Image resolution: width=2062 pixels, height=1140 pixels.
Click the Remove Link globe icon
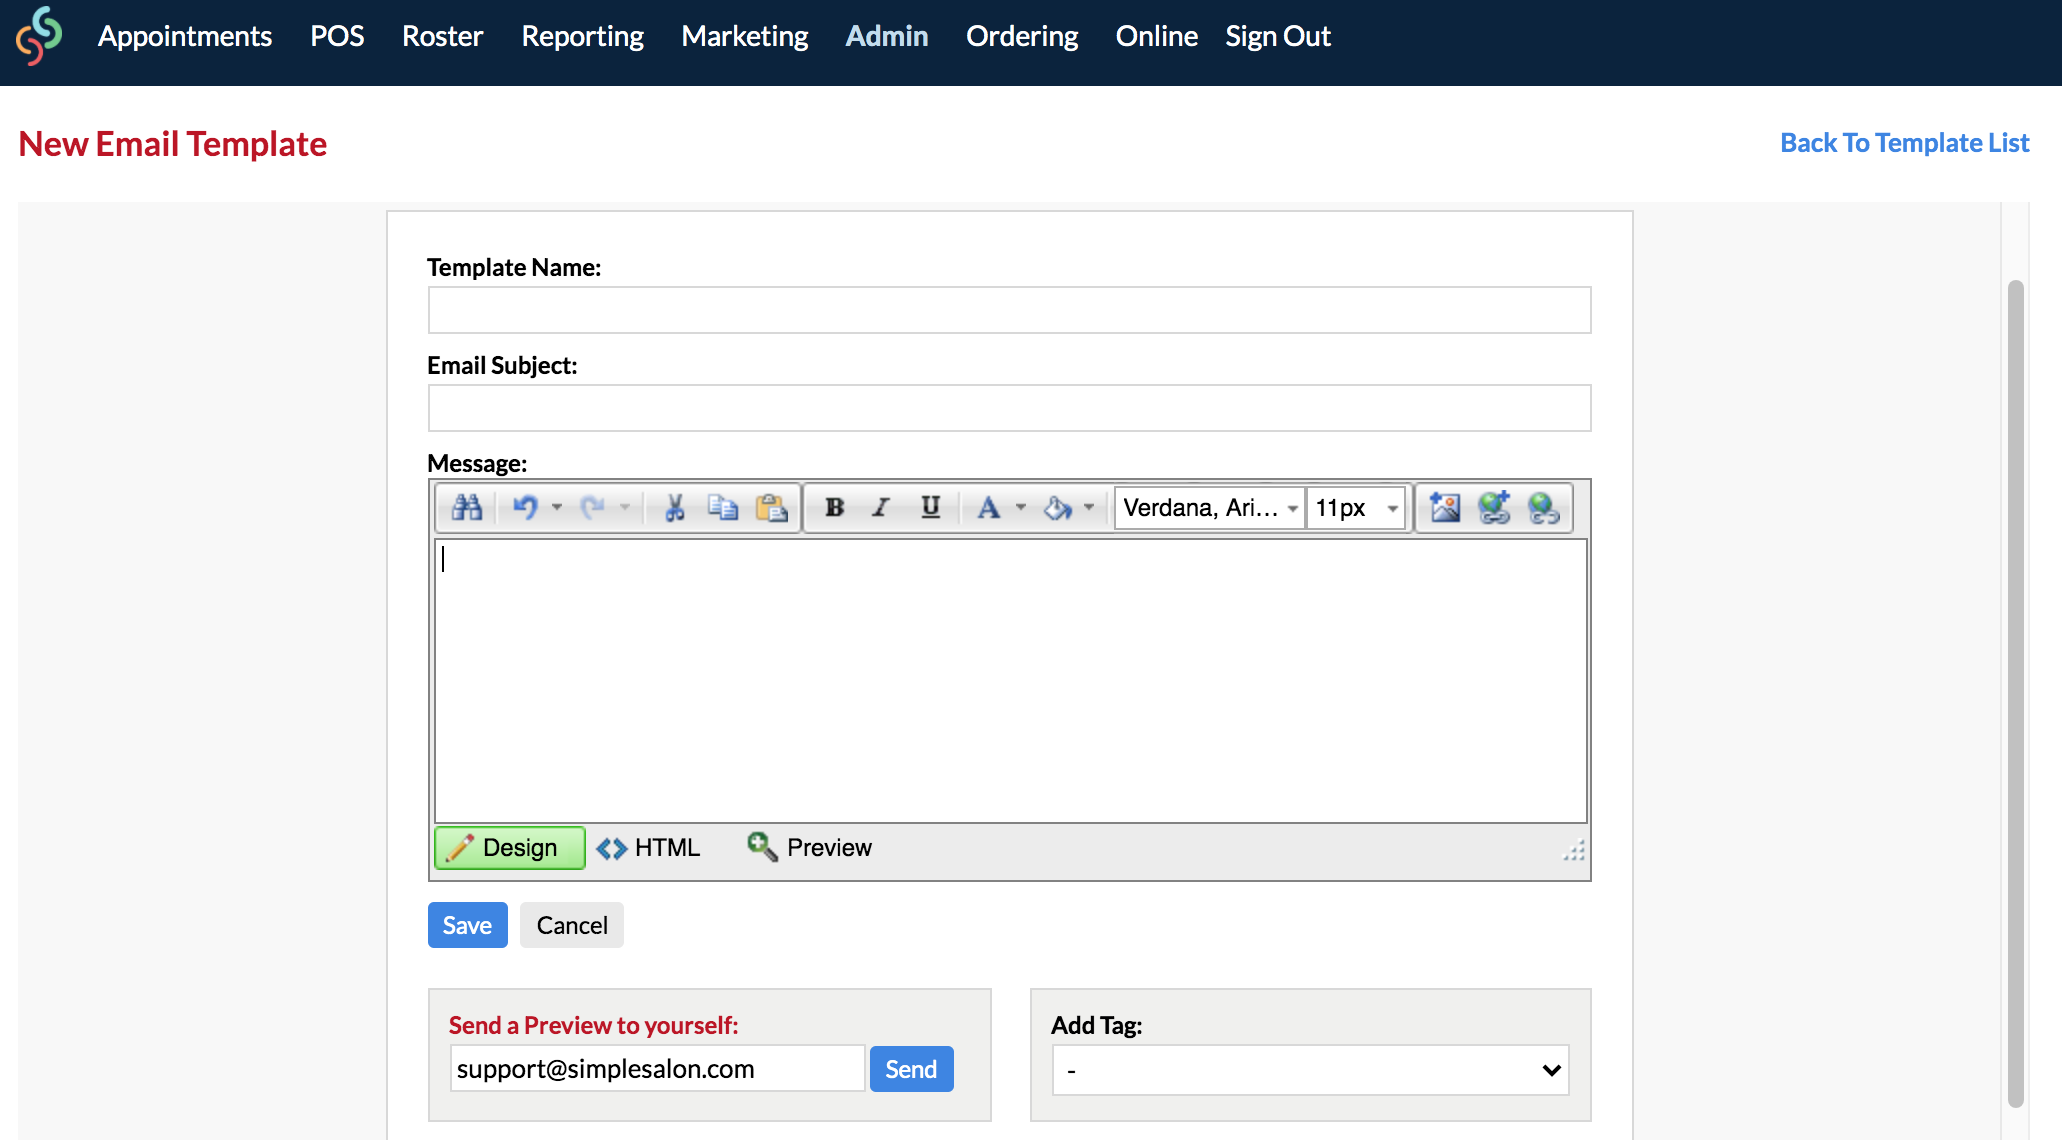(1543, 508)
